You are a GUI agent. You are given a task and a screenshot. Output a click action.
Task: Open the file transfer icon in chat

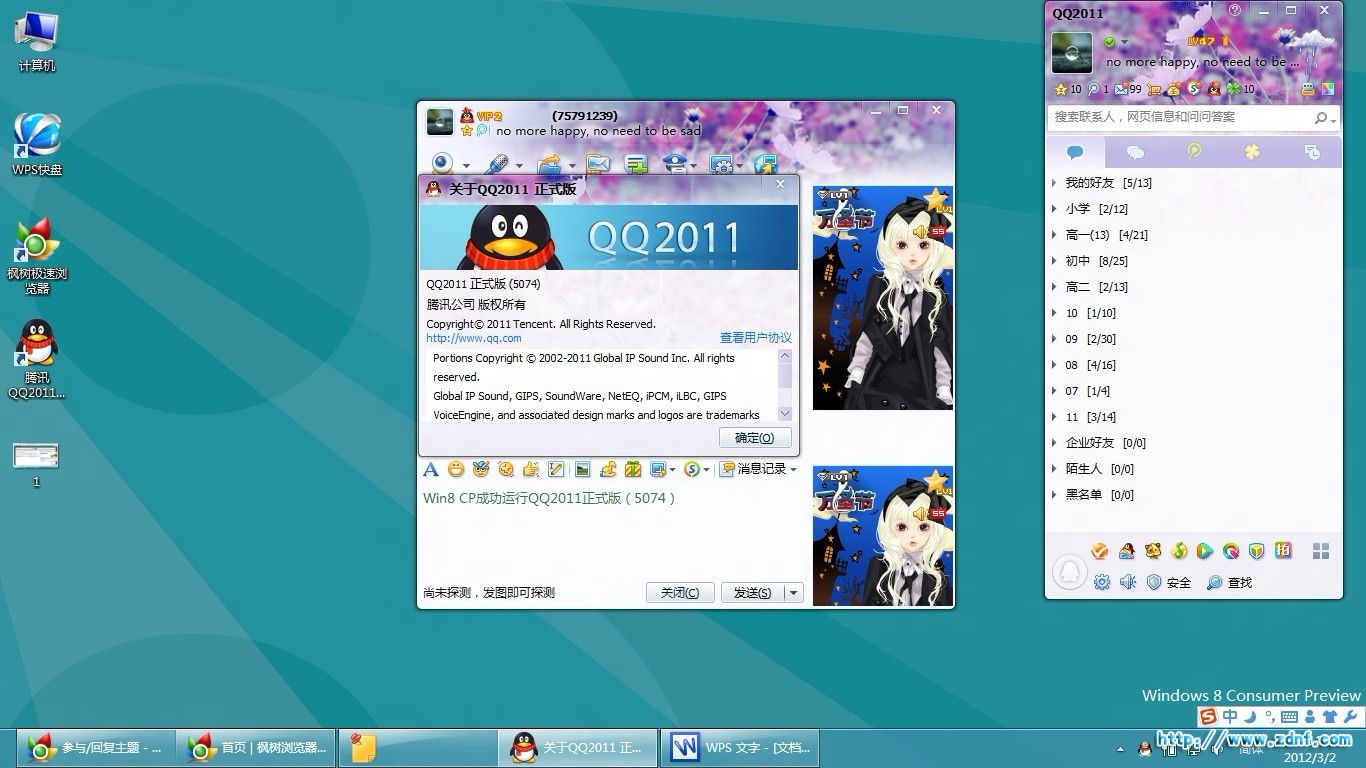(x=549, y=164)
